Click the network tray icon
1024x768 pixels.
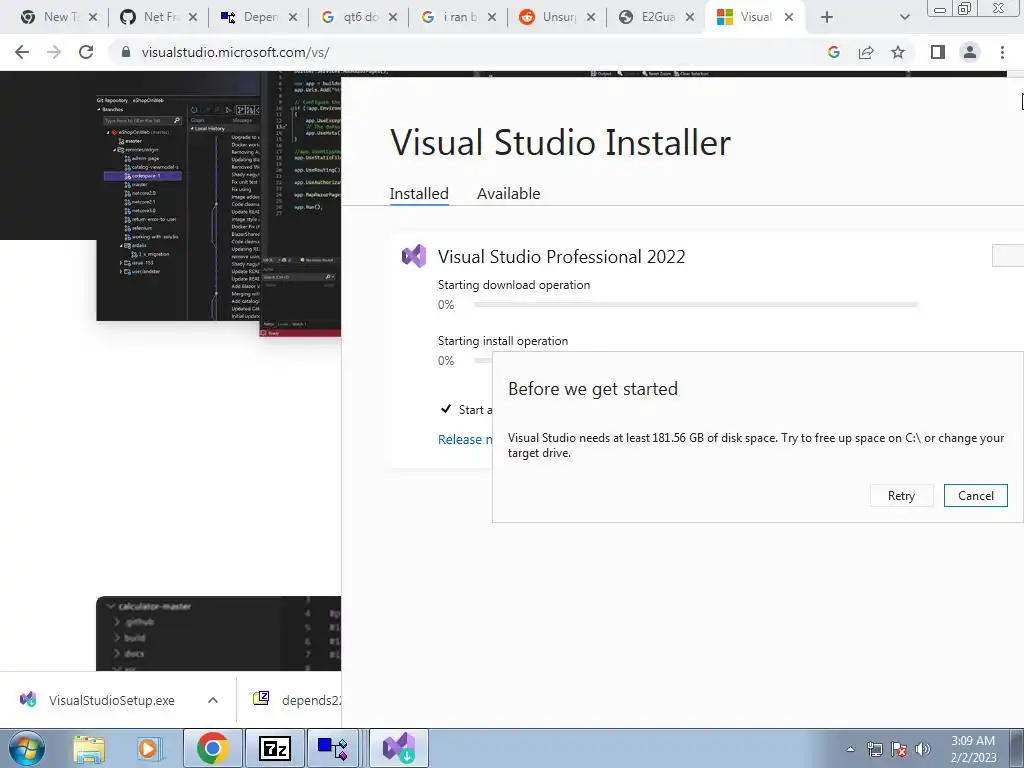coord(874,749)
